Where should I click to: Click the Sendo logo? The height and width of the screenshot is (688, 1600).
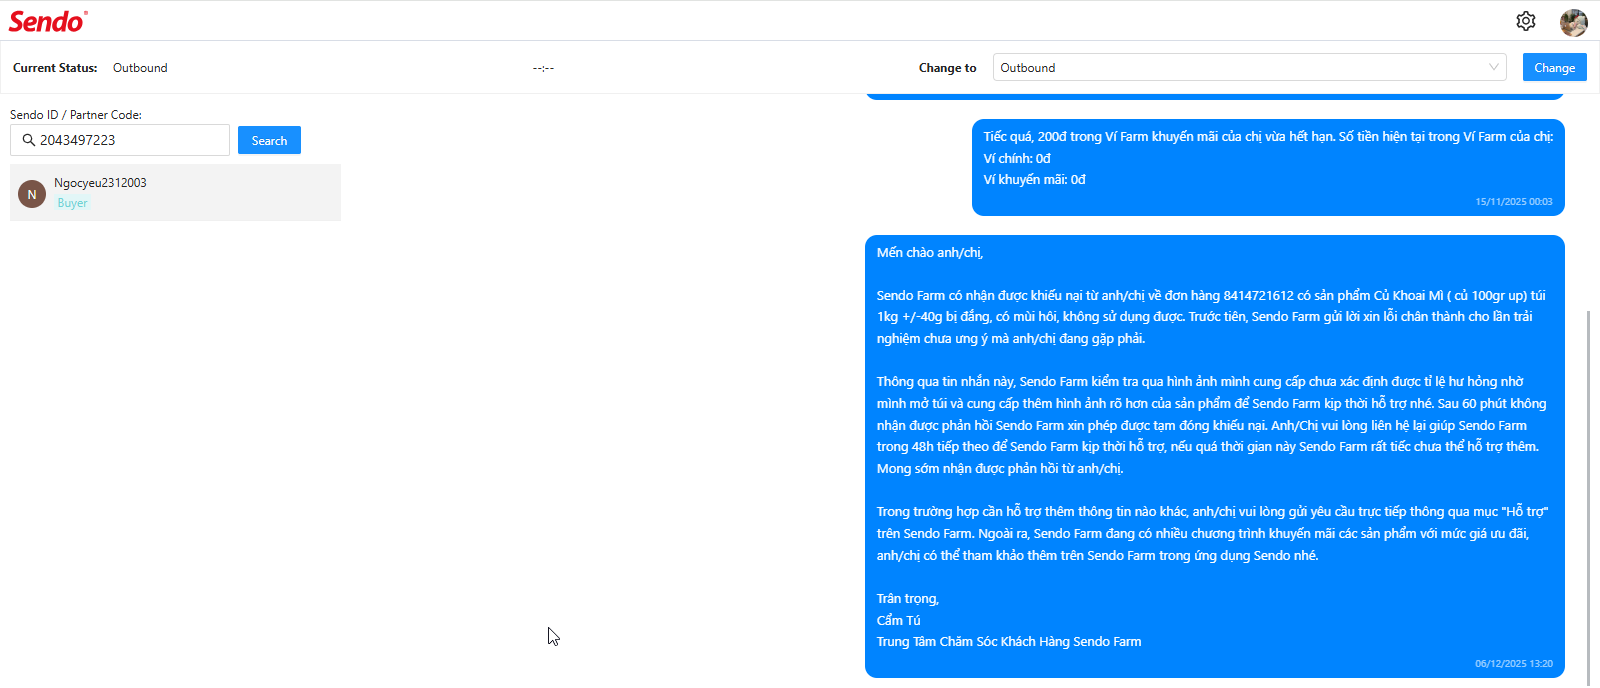click(48, 21)
